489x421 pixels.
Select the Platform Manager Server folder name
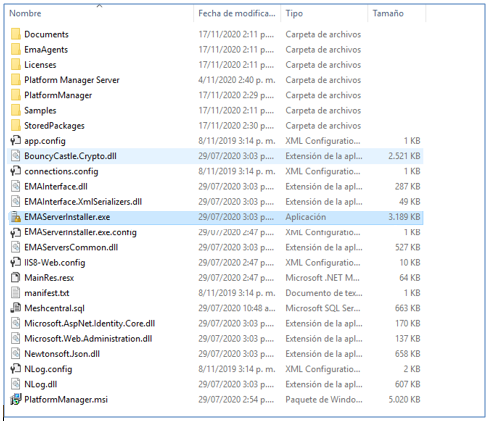coord(72,80)
